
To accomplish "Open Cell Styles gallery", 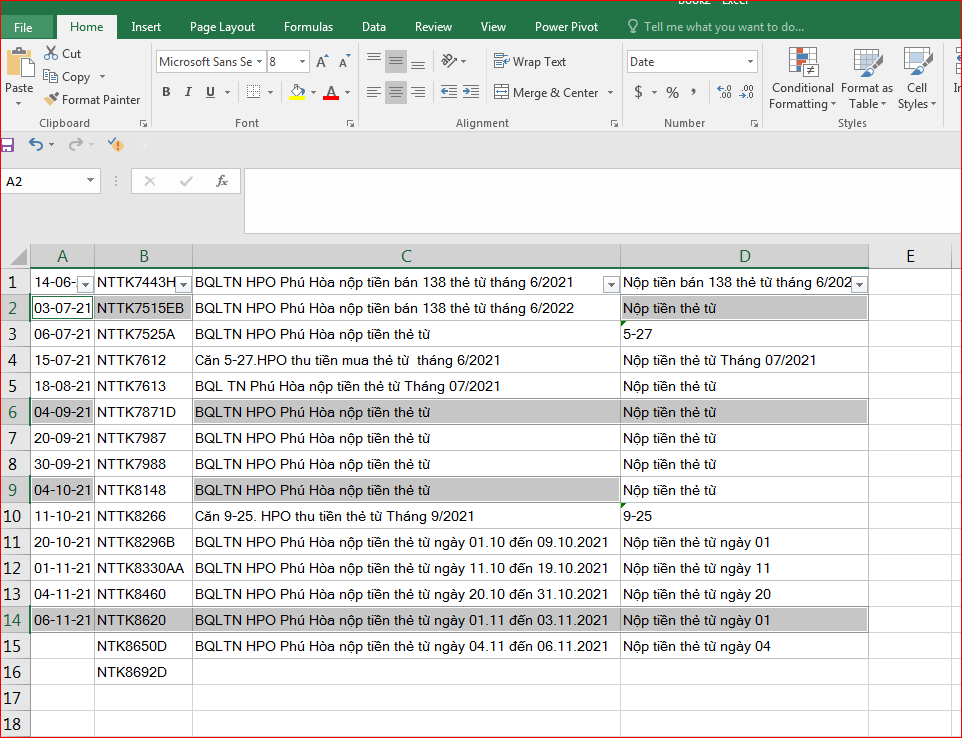I will click(x=917, y=79).
